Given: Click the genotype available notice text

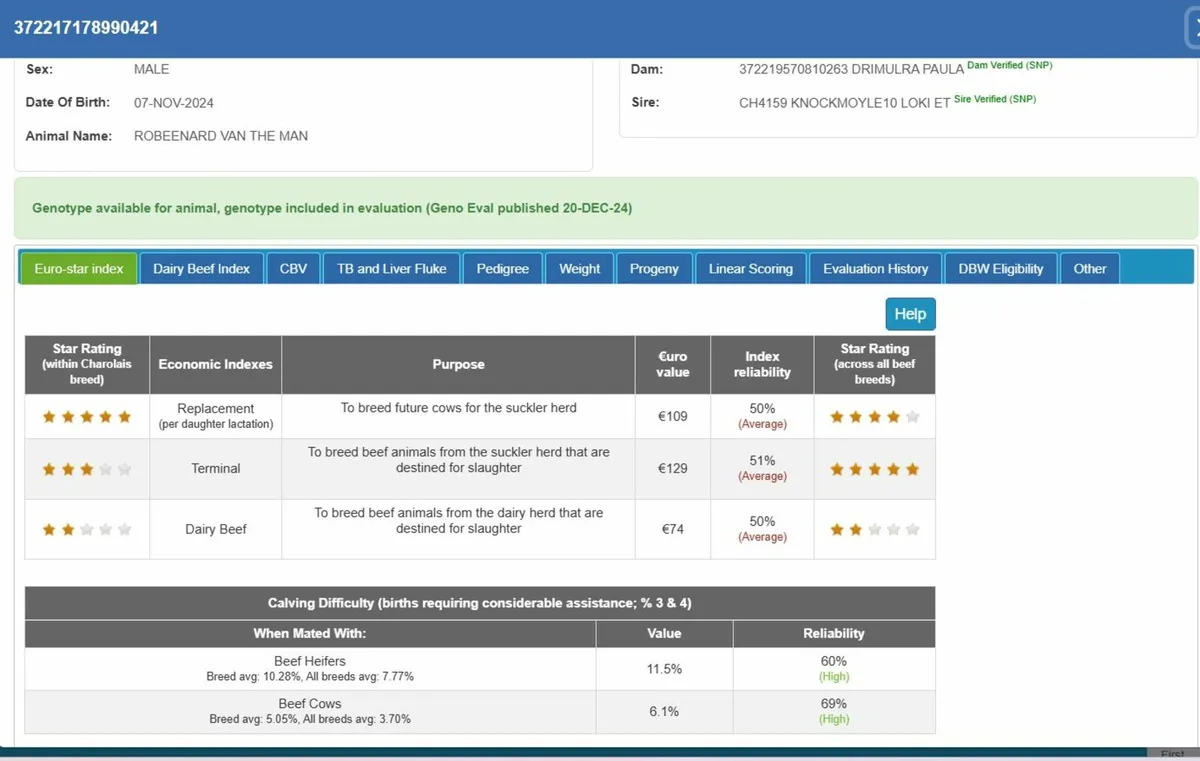Looking at the screenshot, I should pos(332,208).
